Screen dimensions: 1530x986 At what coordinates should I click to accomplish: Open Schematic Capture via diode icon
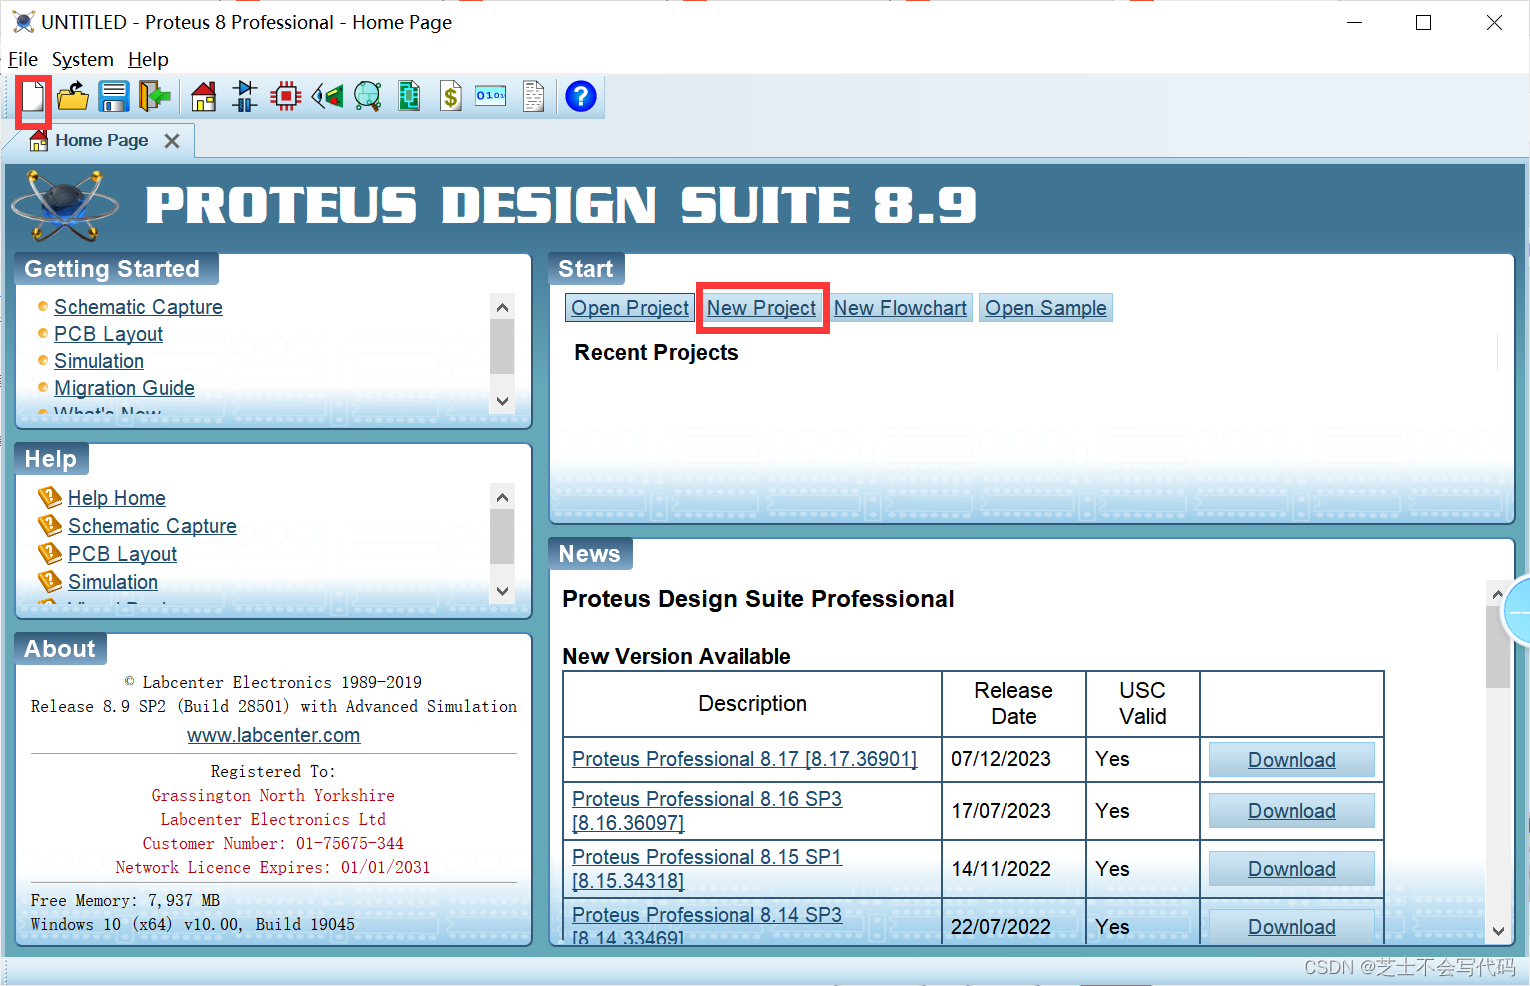point(245,97)
